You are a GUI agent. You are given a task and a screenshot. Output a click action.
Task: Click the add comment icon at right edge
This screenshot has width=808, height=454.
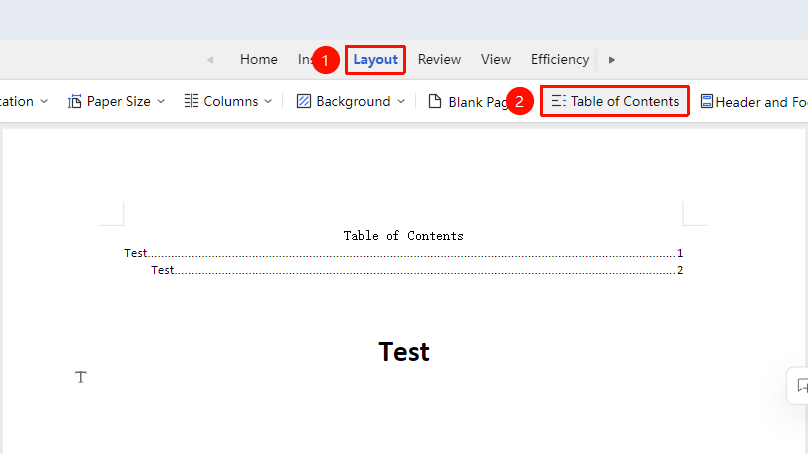802,385
